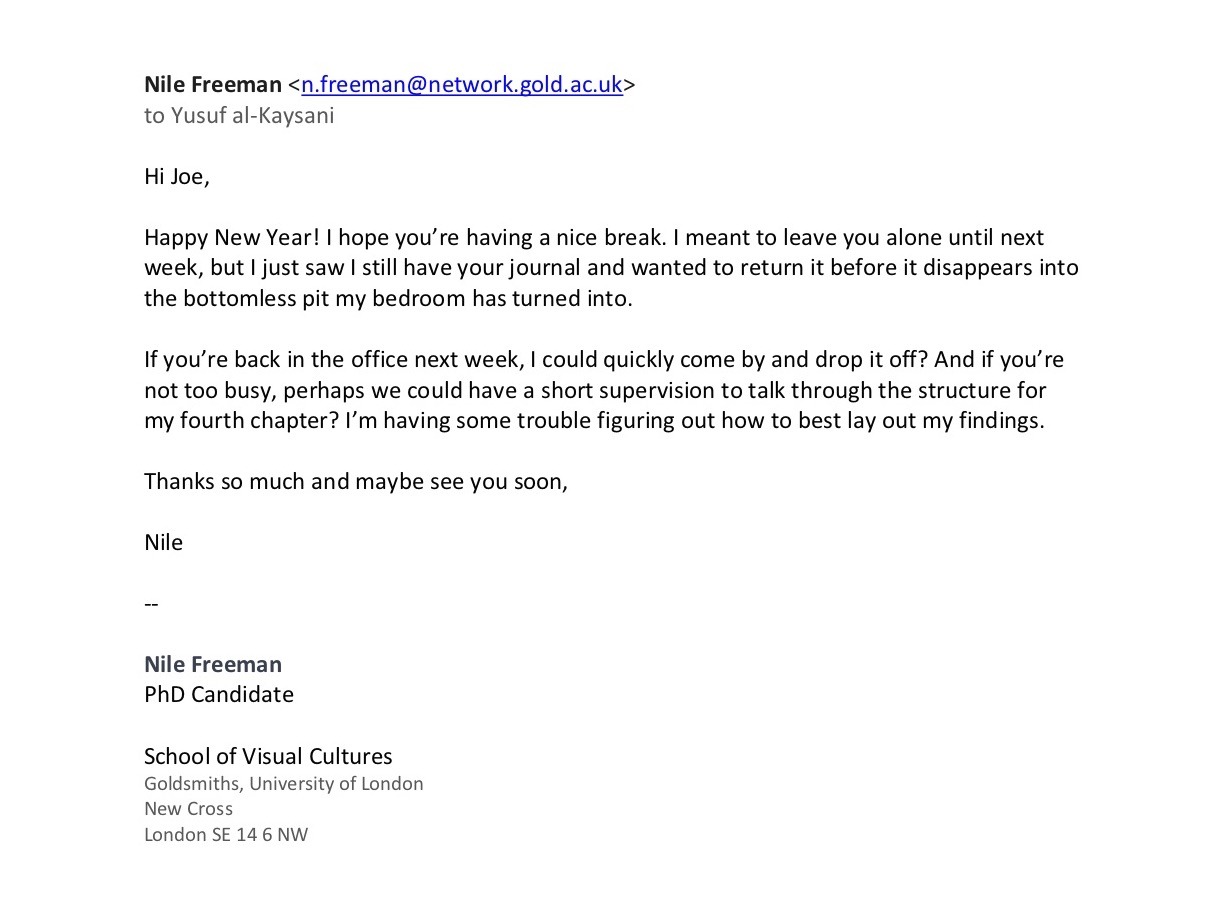Click the 'New Cross' address line
This screenshot has height=916, width=1229.
[188, 809]
